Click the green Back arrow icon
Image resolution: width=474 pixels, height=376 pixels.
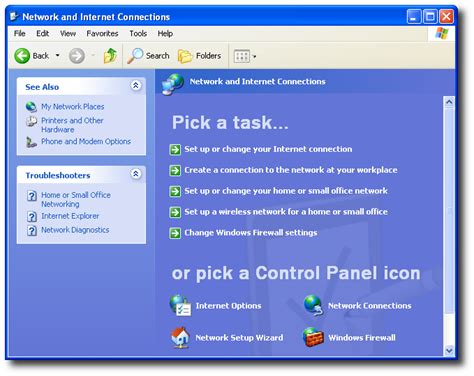coord(22,56)
